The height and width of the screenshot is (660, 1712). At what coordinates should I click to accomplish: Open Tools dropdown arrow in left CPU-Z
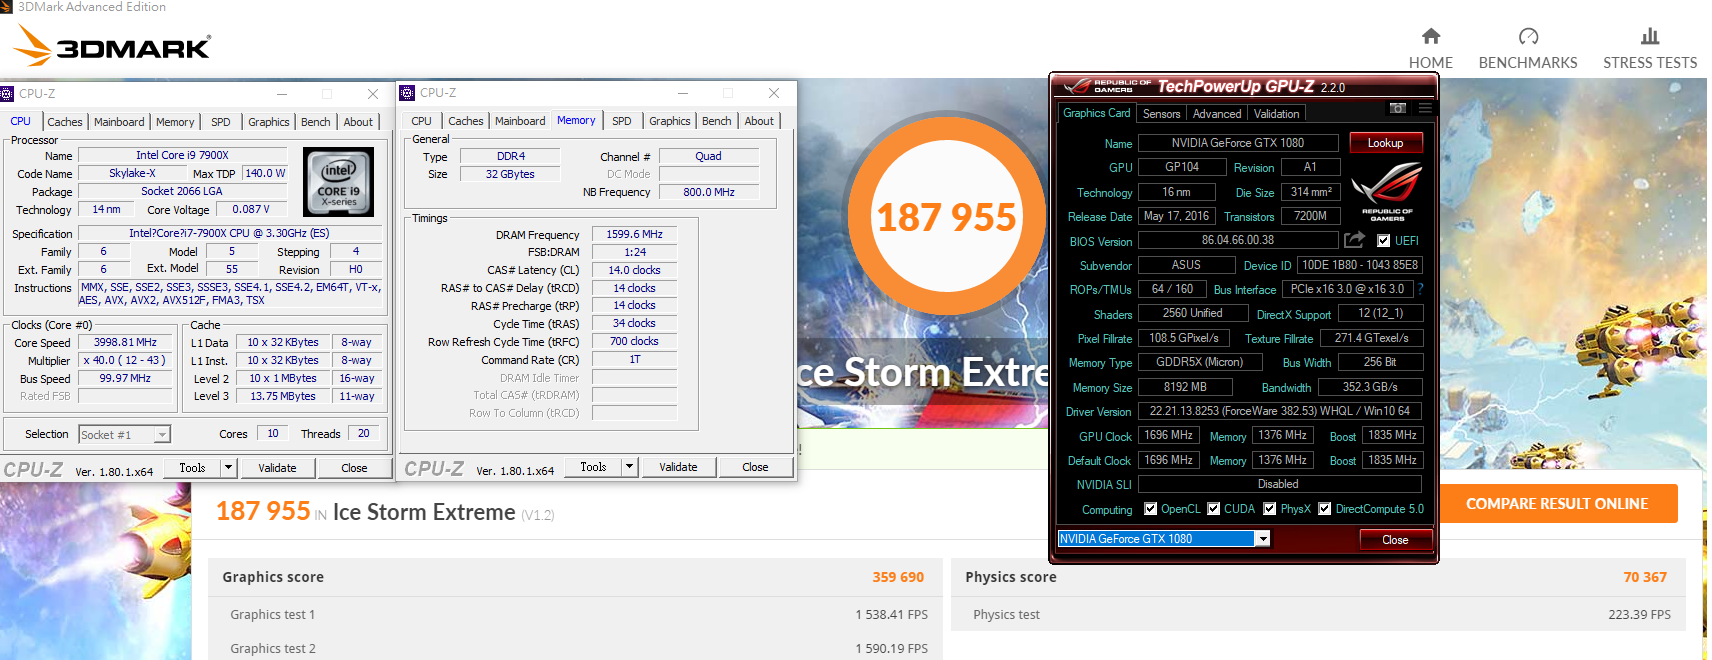228,468
